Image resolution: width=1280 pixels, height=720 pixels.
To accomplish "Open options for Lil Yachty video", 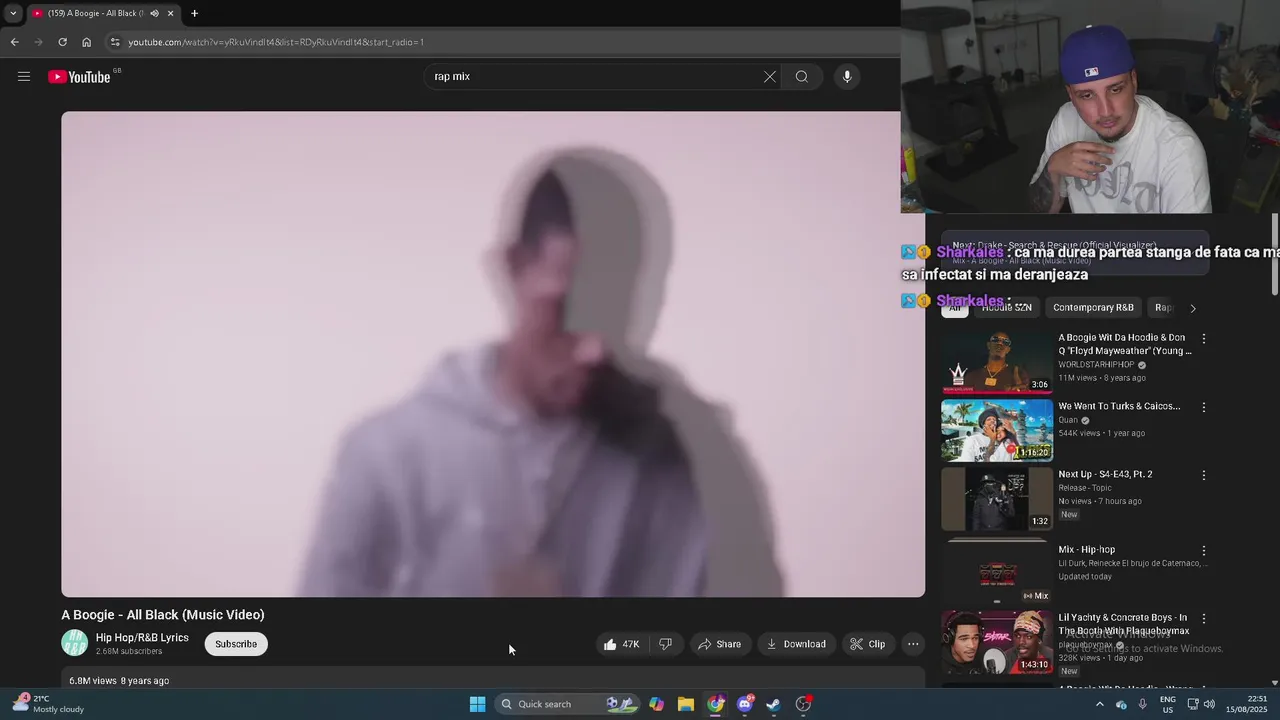I will [1204, 619].
